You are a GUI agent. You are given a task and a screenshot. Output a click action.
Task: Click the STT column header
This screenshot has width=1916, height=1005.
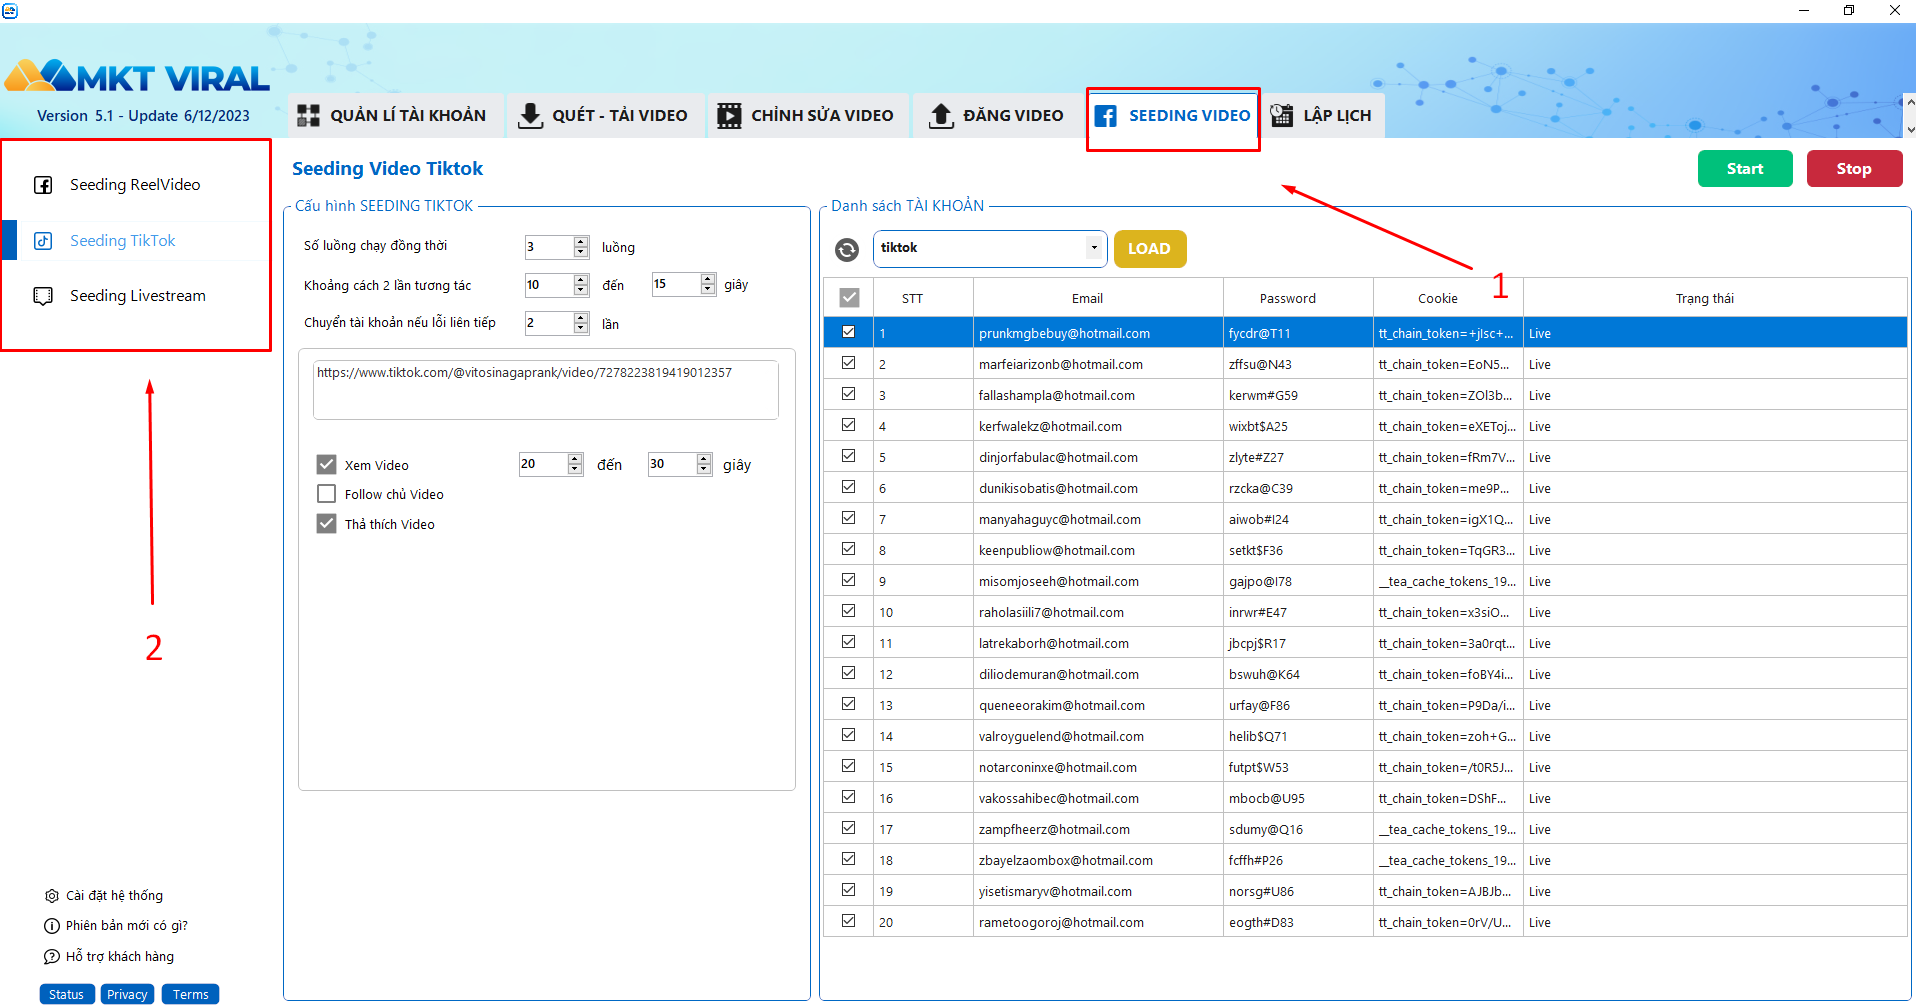tap(923, 298)
